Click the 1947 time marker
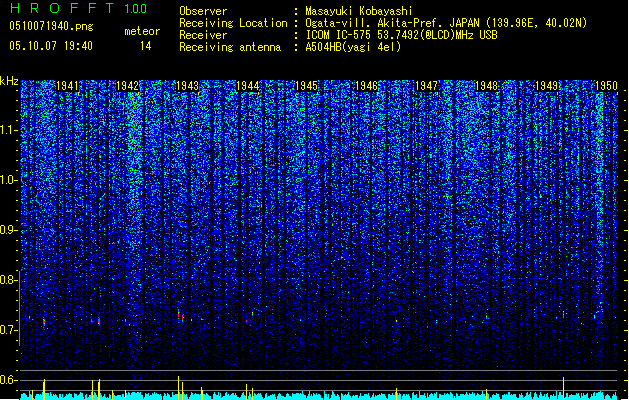The image size is (629, 400). click(426, 86)
